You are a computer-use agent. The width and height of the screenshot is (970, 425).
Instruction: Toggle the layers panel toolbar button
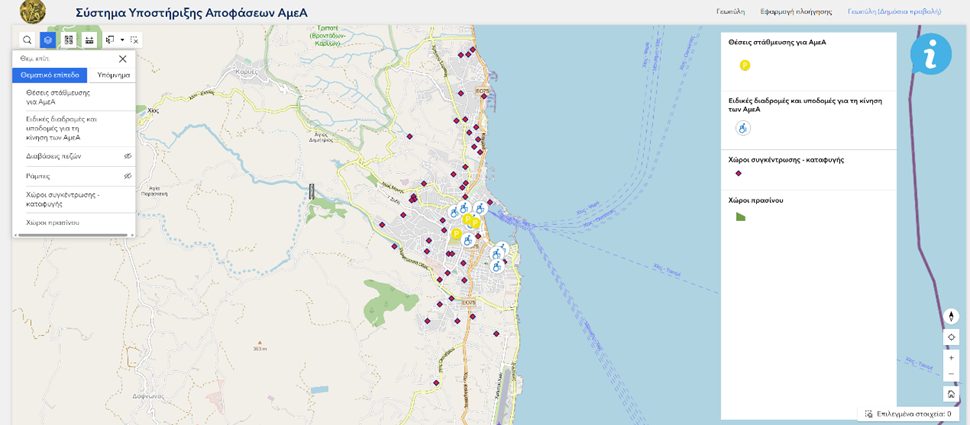pos(48,40)
